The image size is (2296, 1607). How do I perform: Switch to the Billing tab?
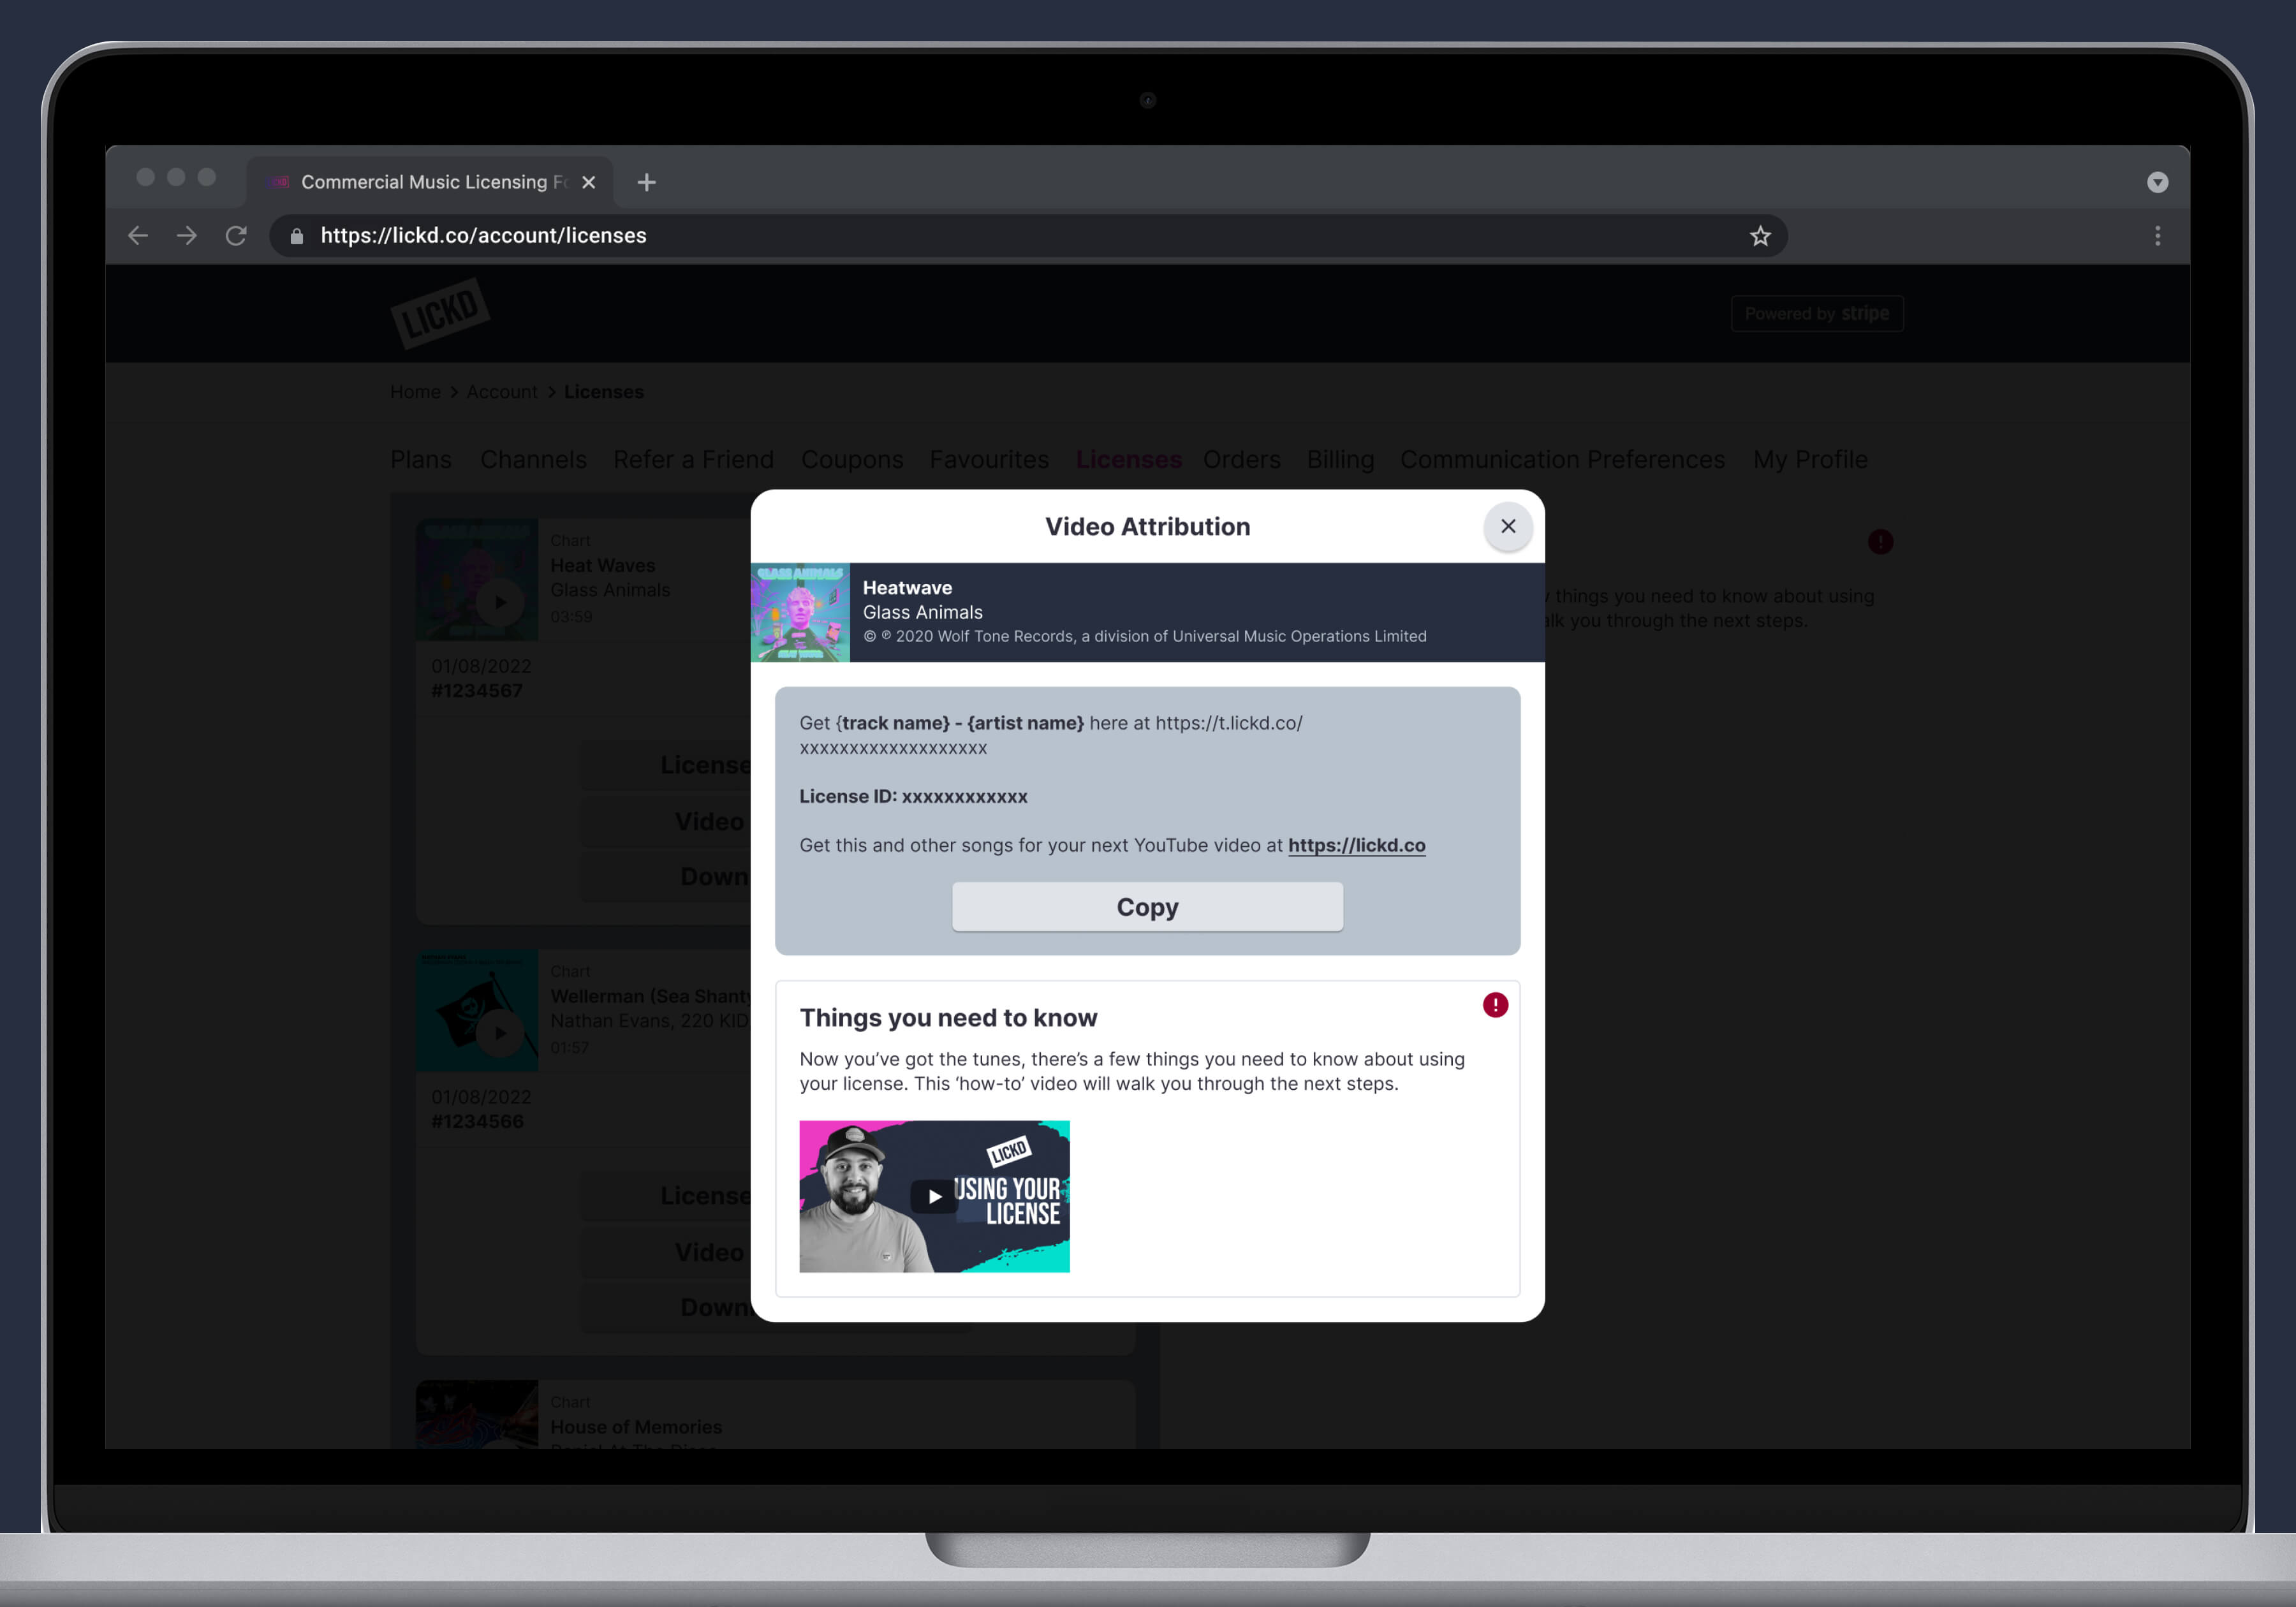tap(1340, 460)
